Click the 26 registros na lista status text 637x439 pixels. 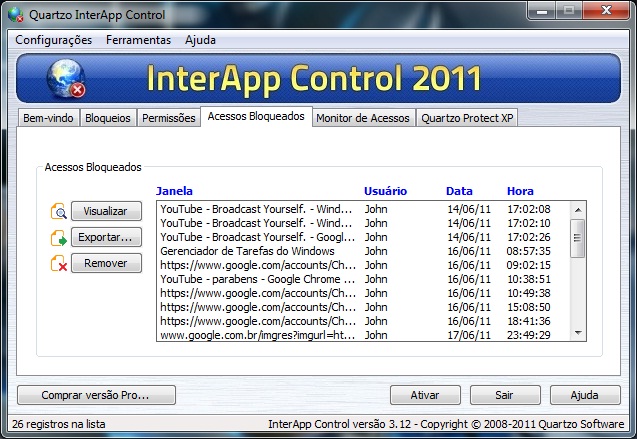click(x=58, y=424)
